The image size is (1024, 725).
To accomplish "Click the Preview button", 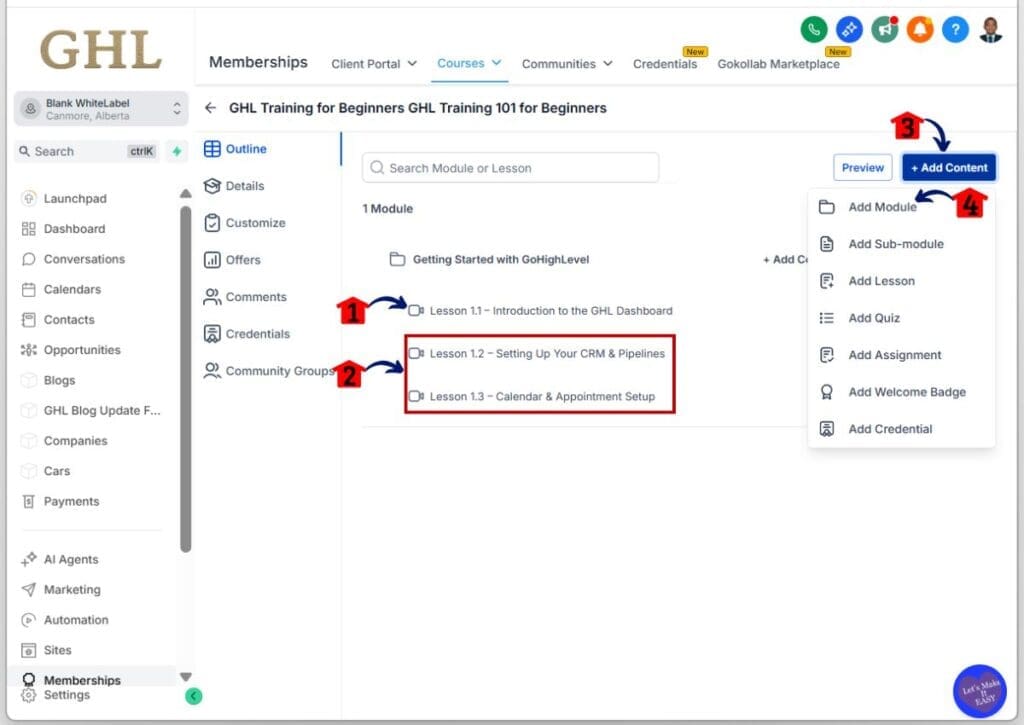I will 861,167.
